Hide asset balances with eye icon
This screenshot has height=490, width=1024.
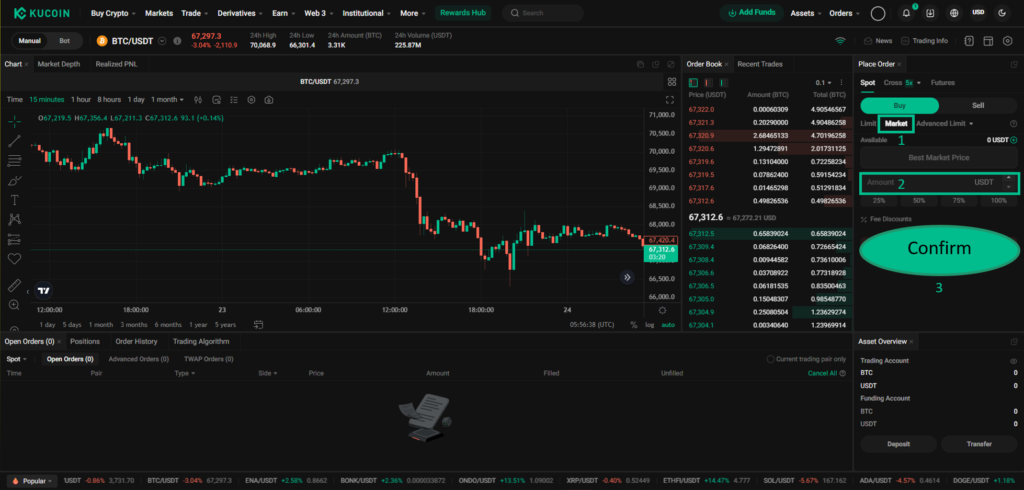[1014, 361]
